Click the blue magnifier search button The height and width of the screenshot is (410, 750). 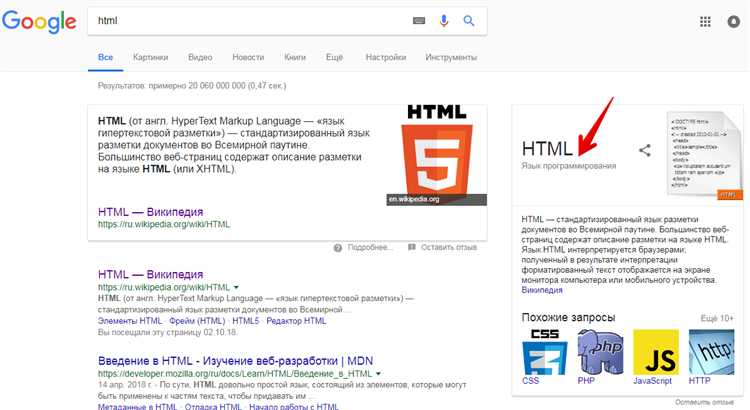469,21
